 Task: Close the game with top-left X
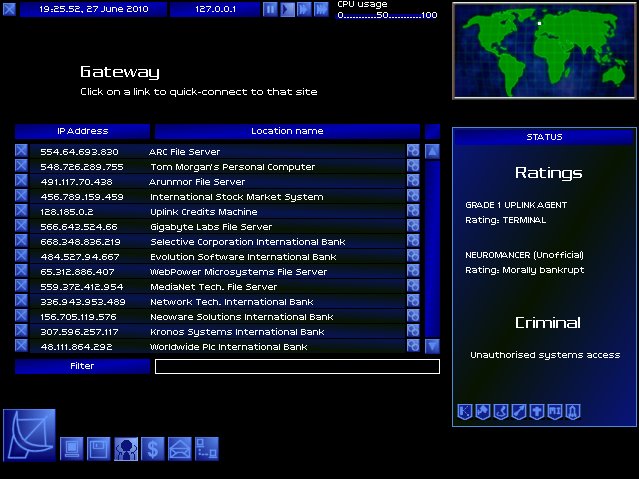click(9, 9)
